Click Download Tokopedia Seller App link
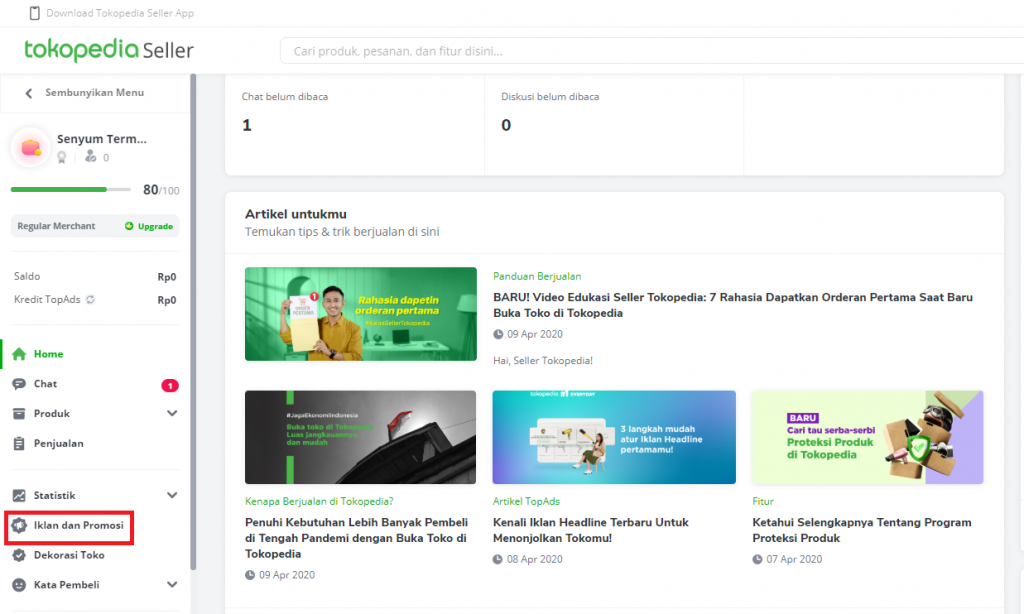The width and height of the screenshot is (1024, 614). [119, 13]
